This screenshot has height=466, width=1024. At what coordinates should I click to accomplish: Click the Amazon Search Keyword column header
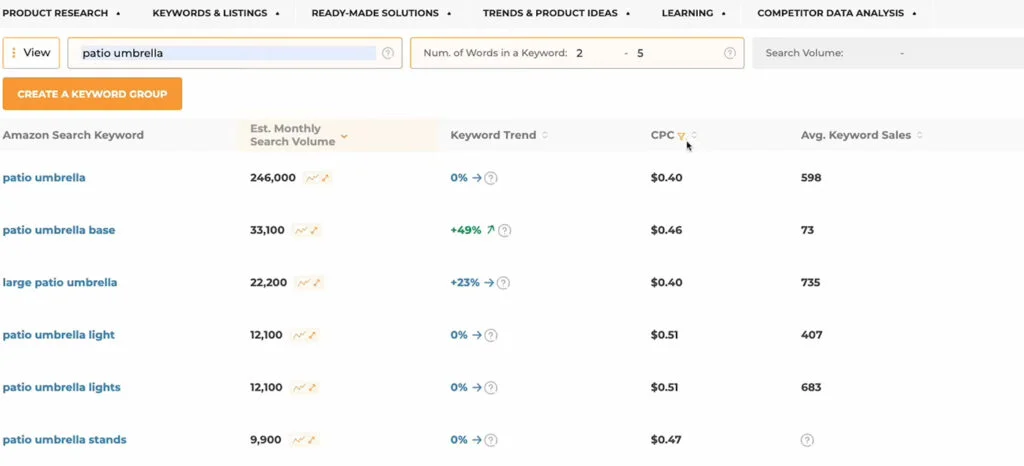tap(73, 135)
